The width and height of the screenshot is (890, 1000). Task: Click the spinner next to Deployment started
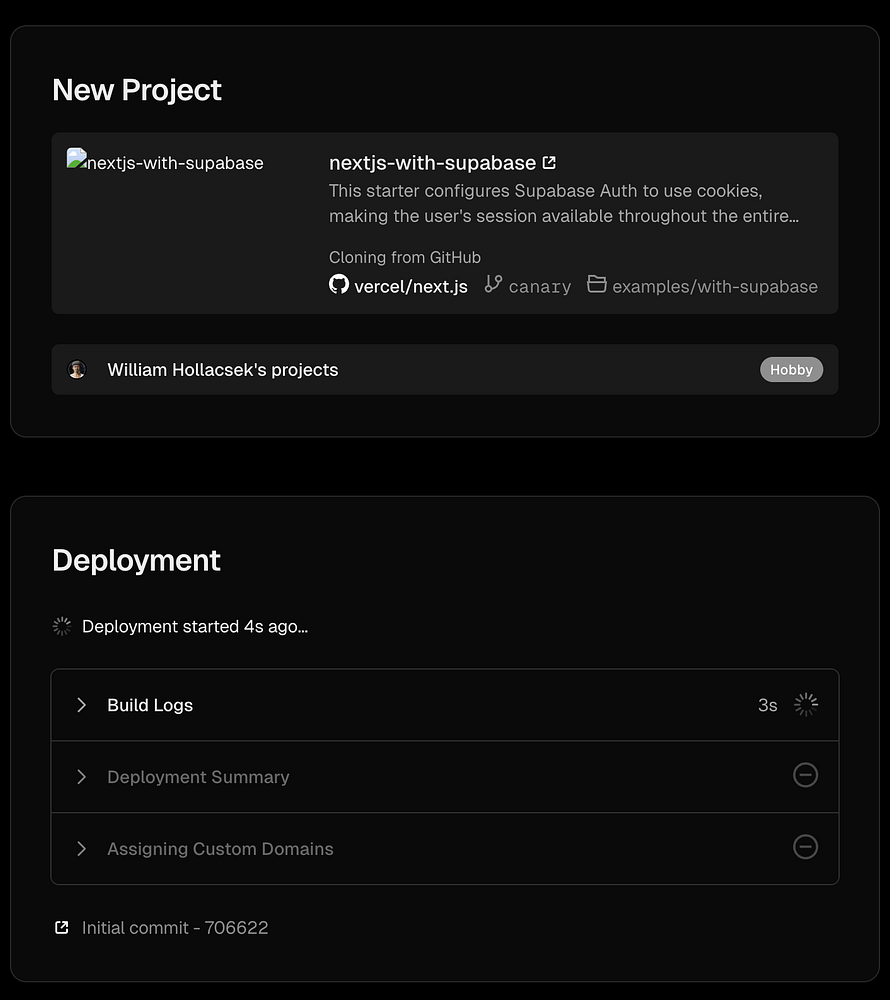pos(62,627)
